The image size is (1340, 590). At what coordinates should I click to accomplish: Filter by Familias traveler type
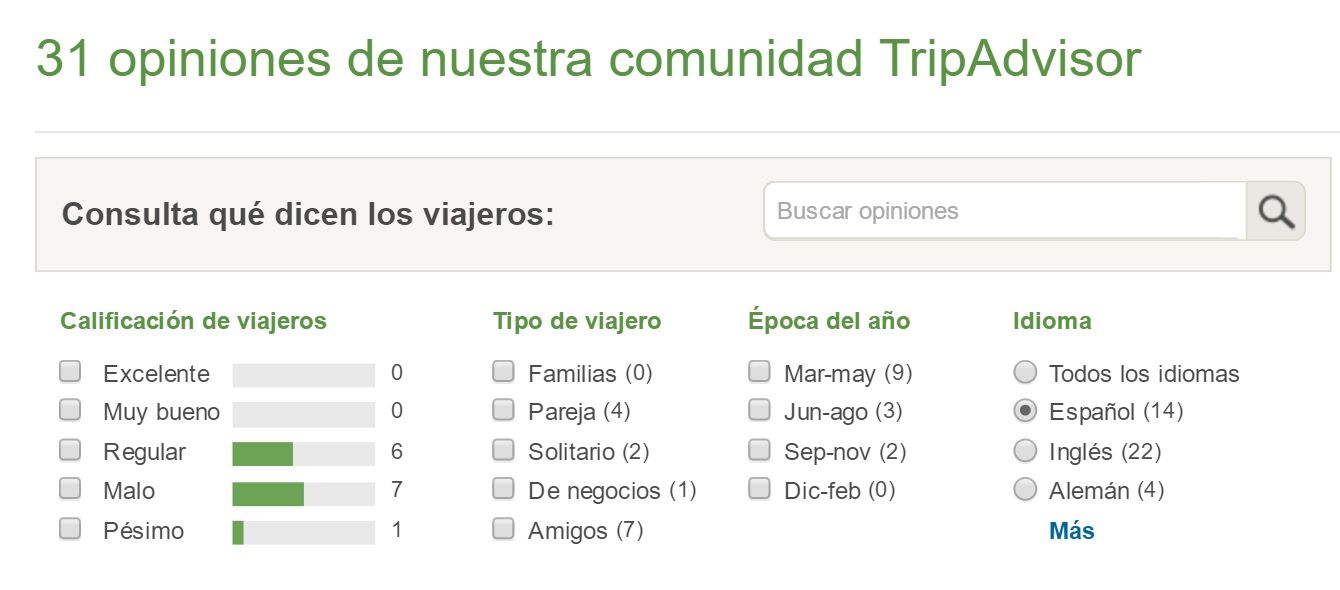tap(504, 373)
